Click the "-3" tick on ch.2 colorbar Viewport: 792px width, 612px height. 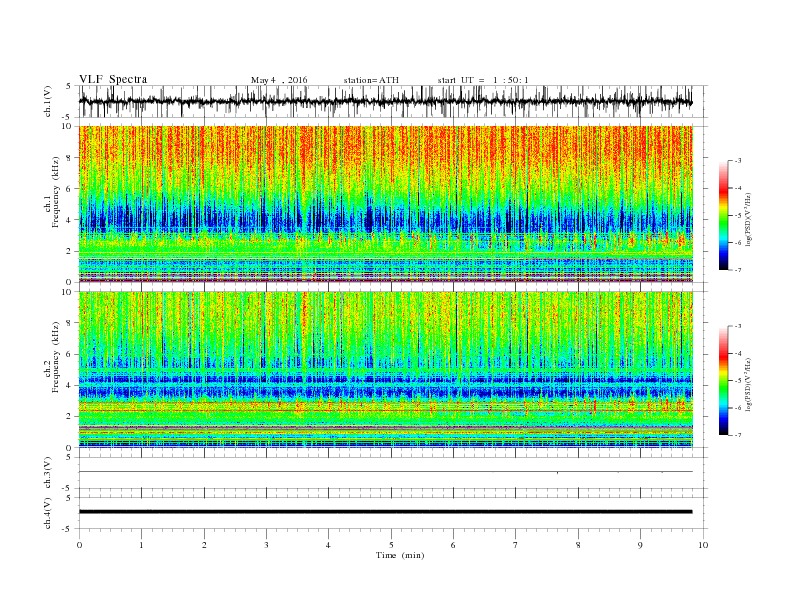pyautogui.click(x=737, y=326)
